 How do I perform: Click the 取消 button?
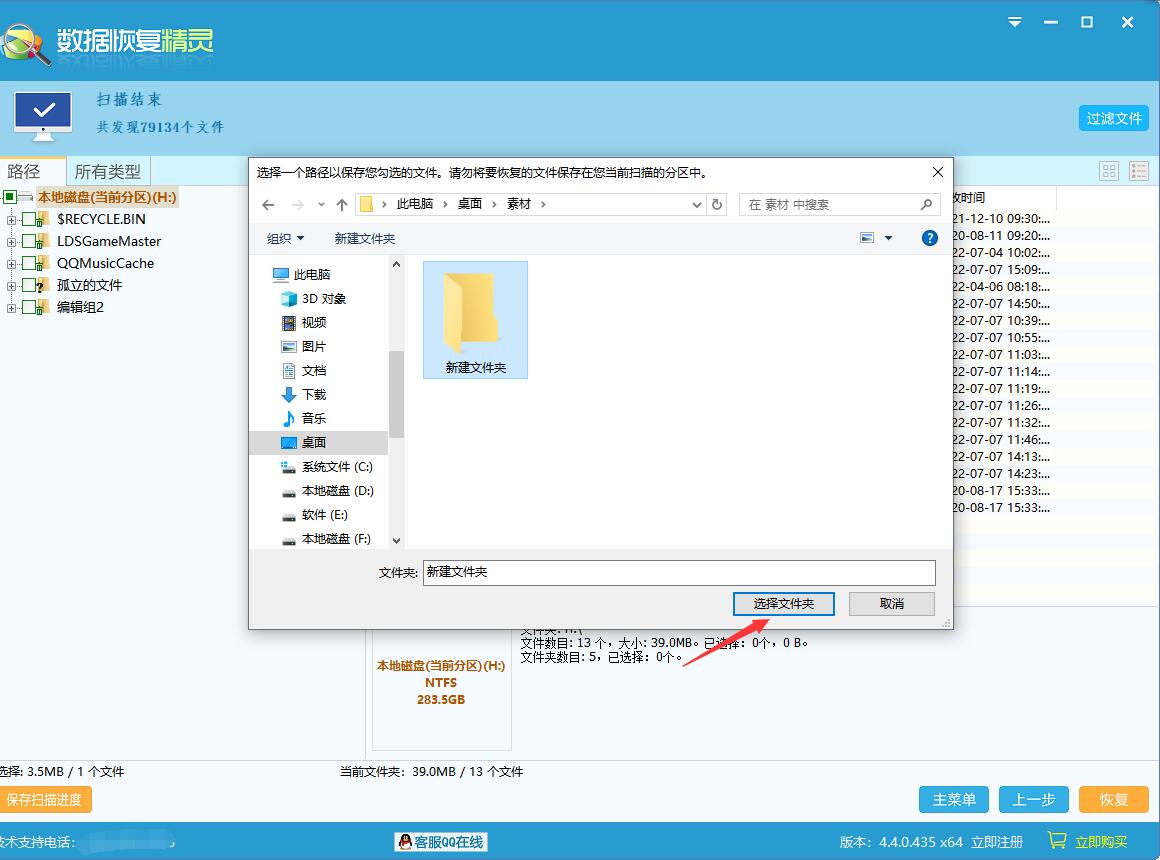891,603
